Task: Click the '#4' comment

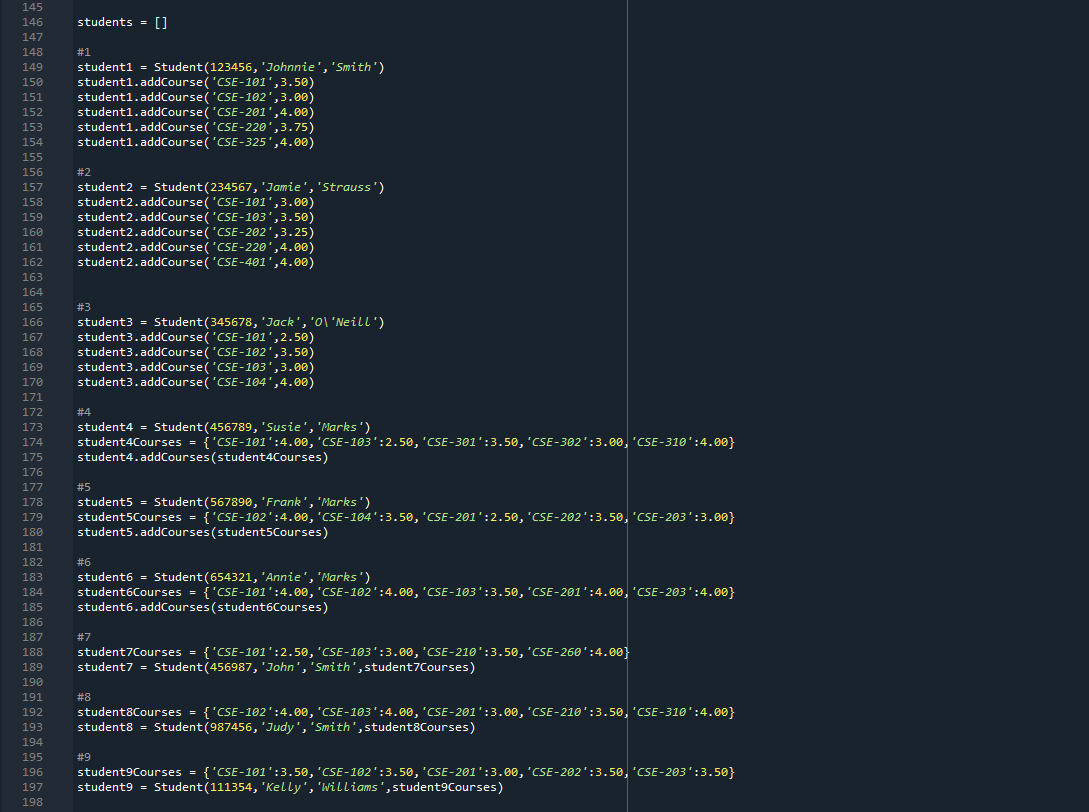Action: click(x=84, y=413)
